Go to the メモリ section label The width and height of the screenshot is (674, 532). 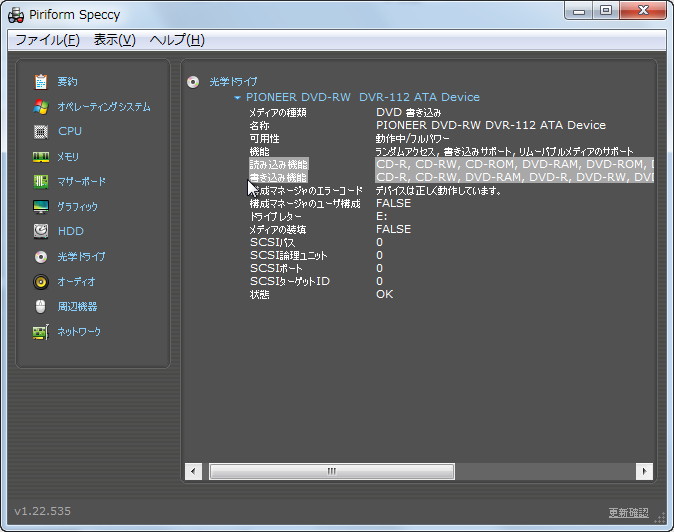(x=68, y=157)
